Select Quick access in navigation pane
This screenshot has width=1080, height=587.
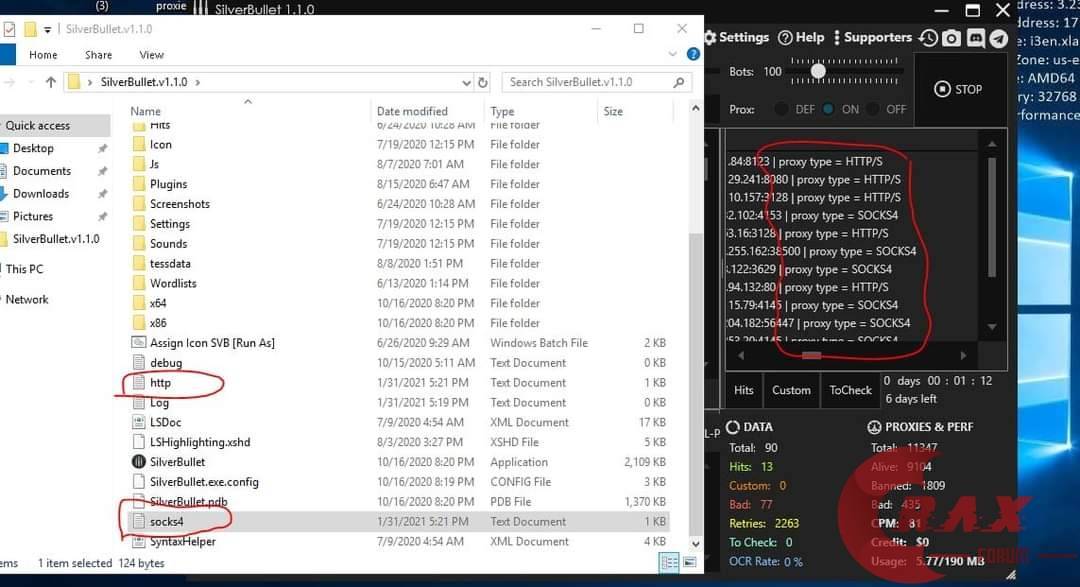click(x=38, y=125)
